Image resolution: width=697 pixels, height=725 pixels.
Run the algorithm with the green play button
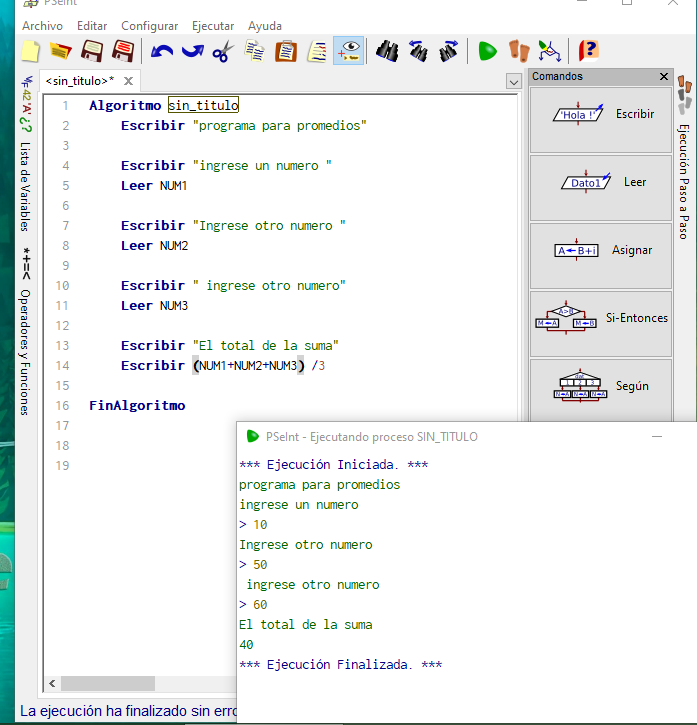pyautogui.click(x=487, y=51)
